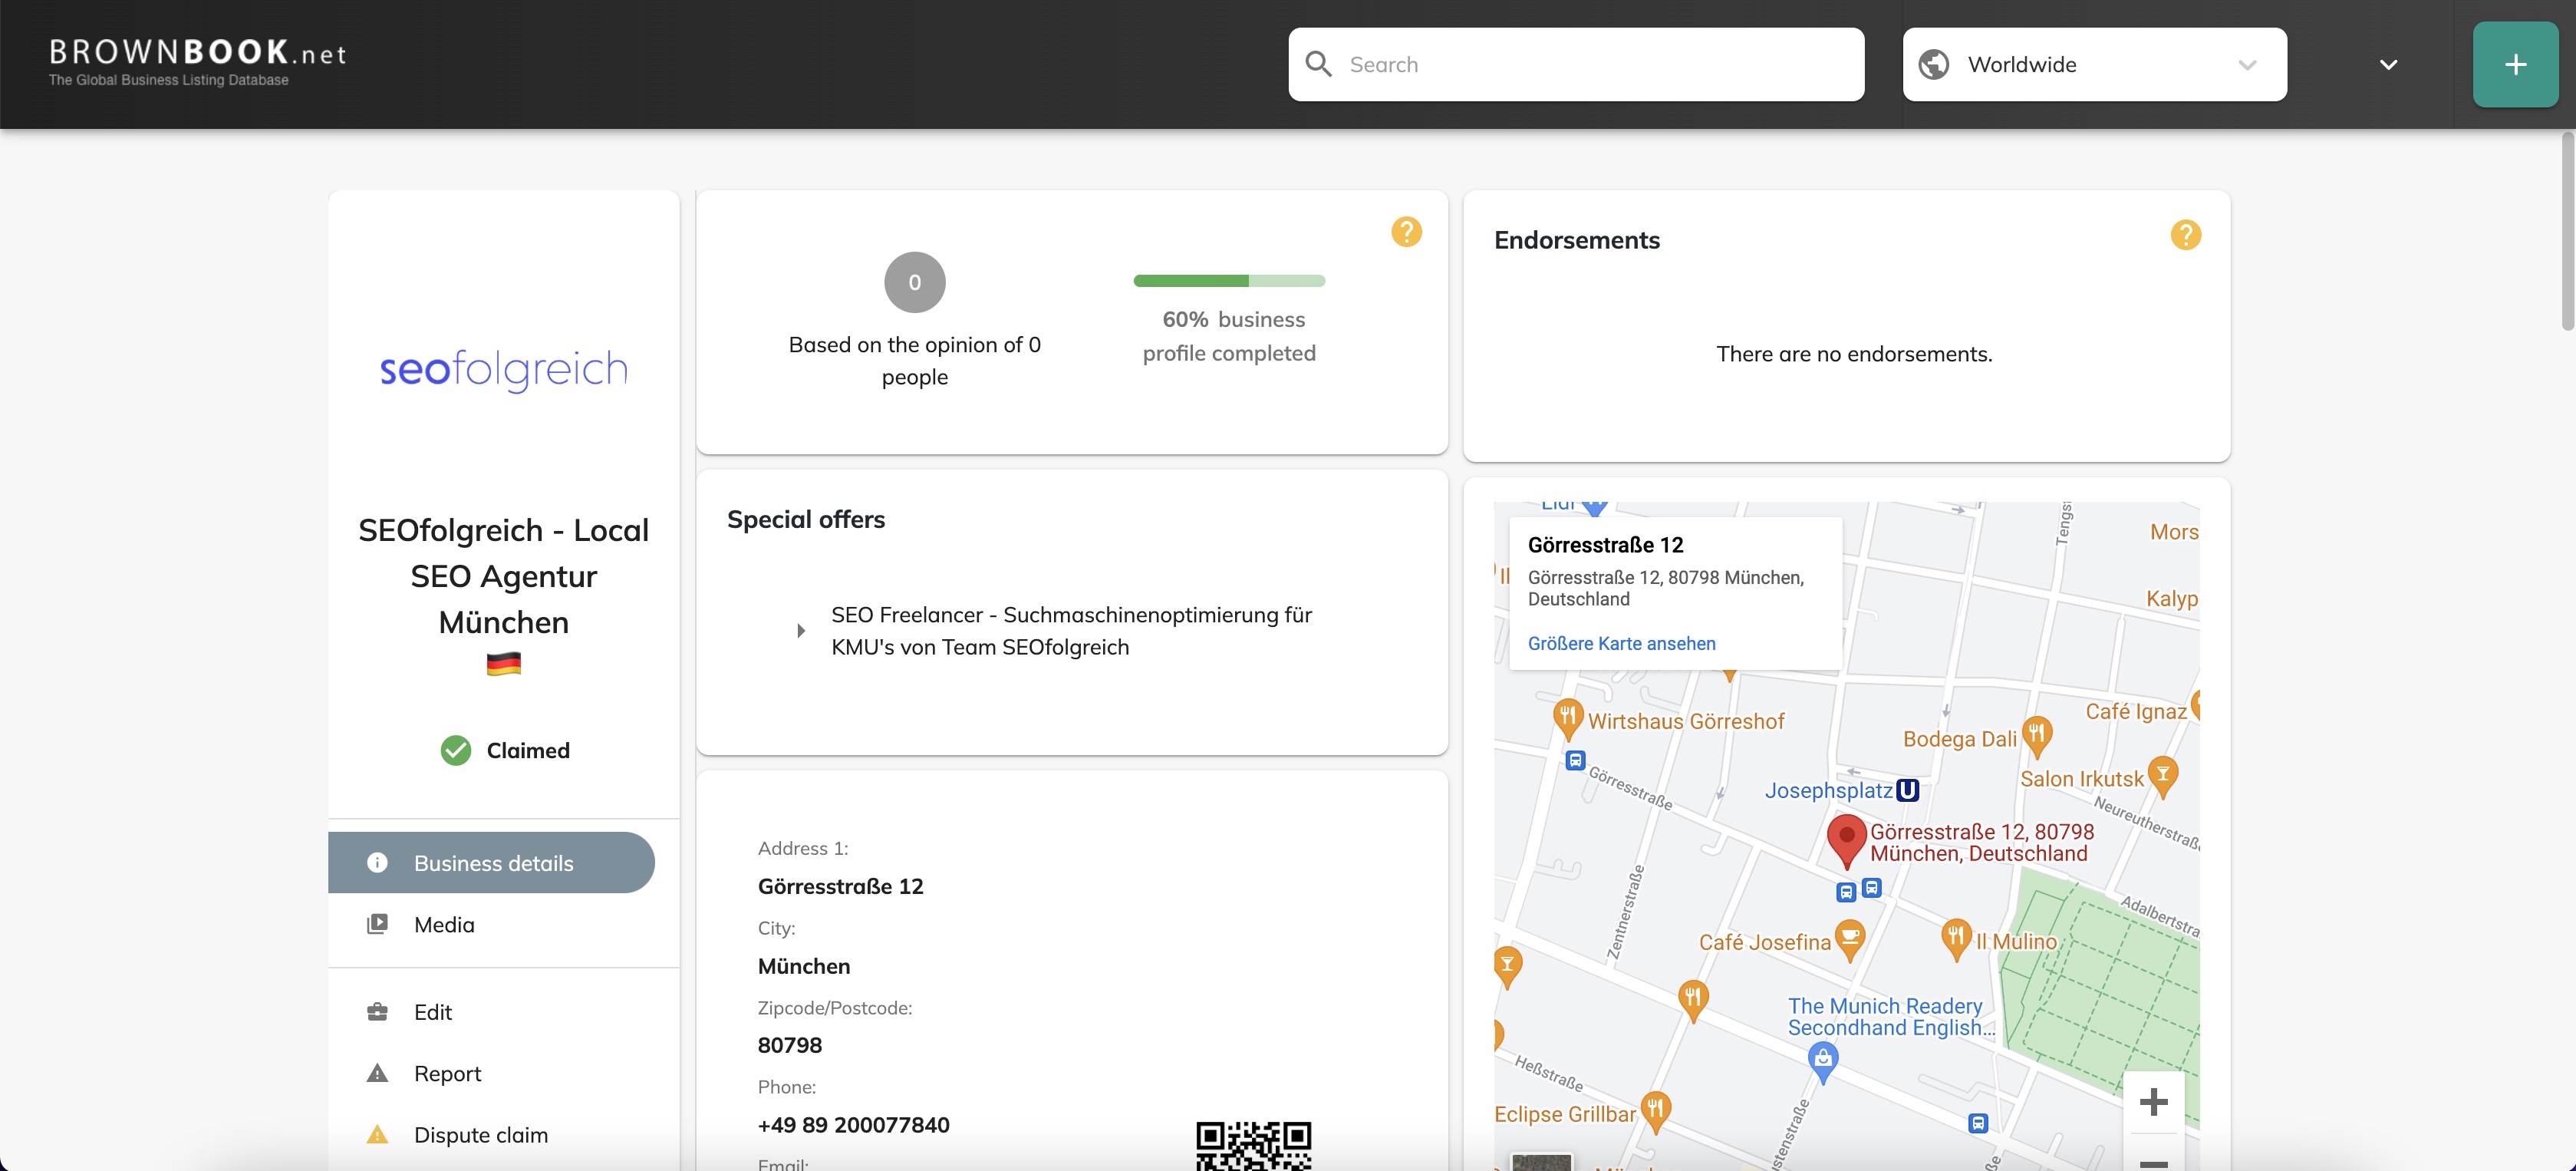Click the Bodega Dali map marker
The width and height of the screenshot is (2576, 1171).
[2036, 735]
